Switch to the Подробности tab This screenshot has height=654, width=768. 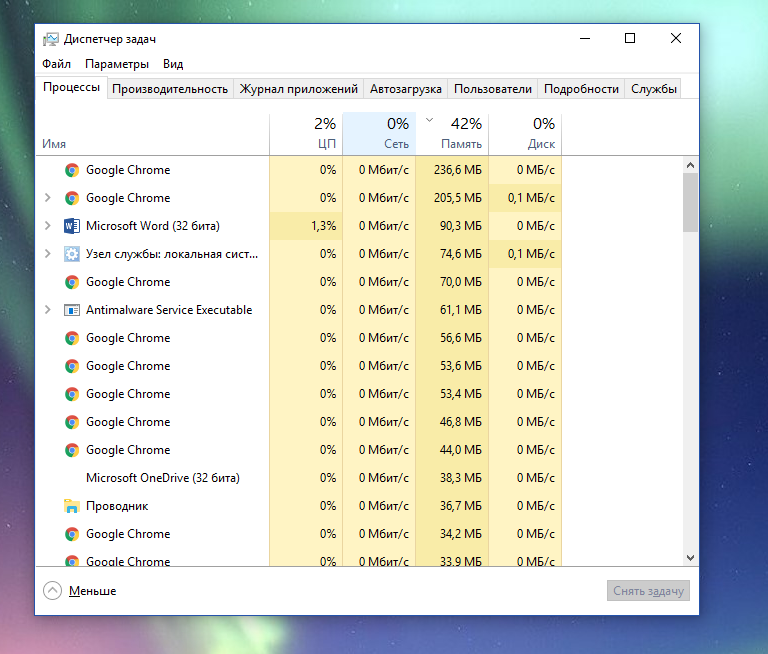(x=581, y=89)
